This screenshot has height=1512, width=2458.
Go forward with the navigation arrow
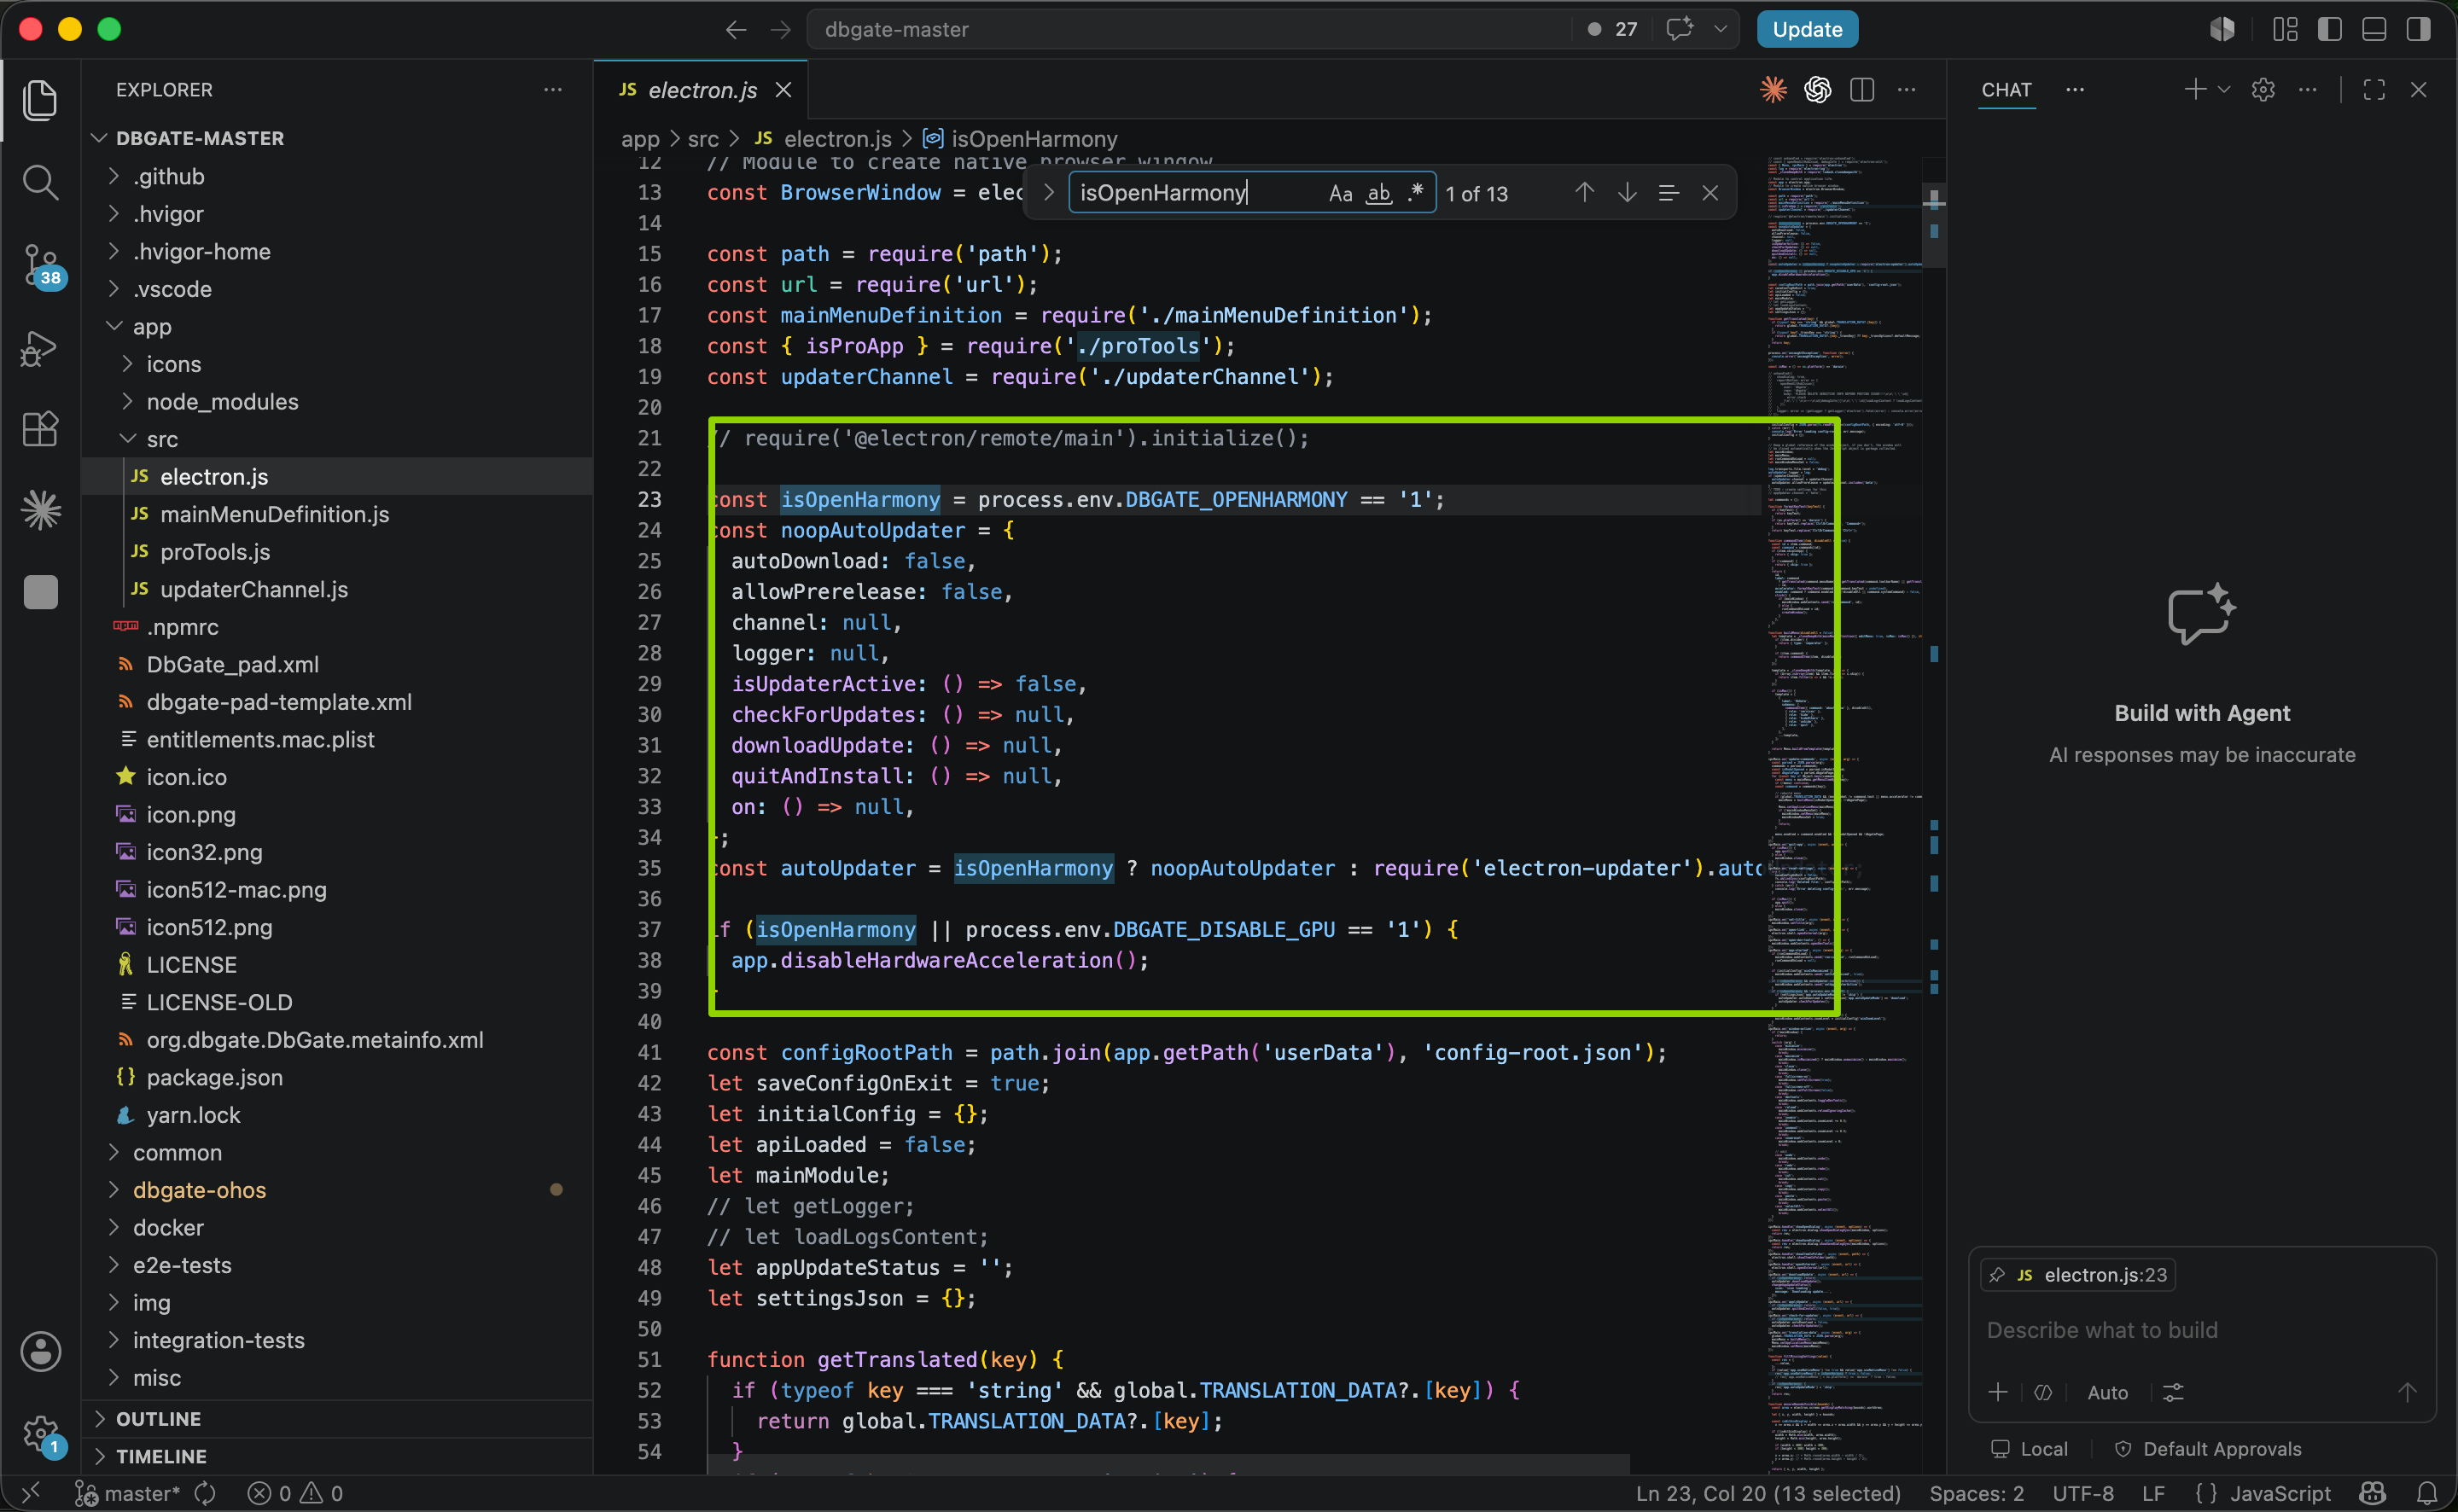coord(780,30)
